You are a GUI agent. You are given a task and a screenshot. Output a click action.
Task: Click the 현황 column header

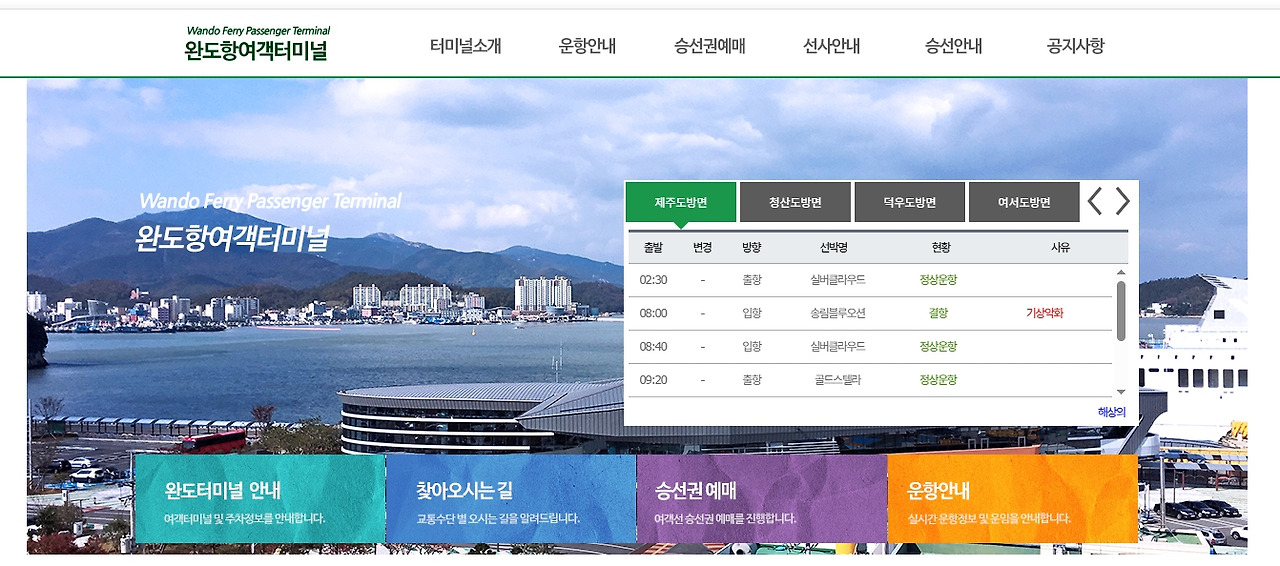[x=941, y=247]
